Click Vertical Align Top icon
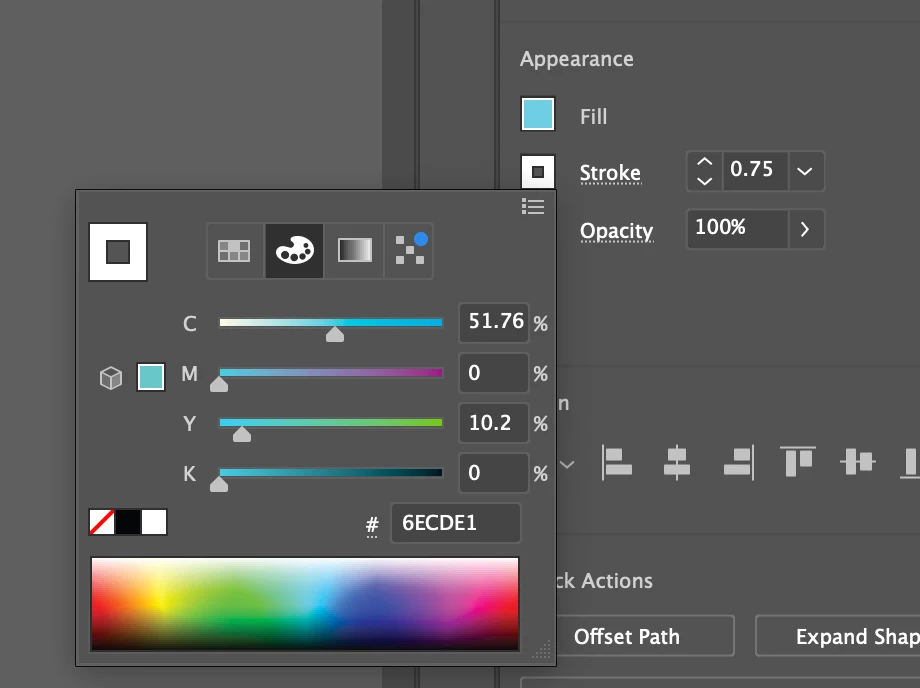The width and height of the screenshot is (920, 688). [798, 462]
